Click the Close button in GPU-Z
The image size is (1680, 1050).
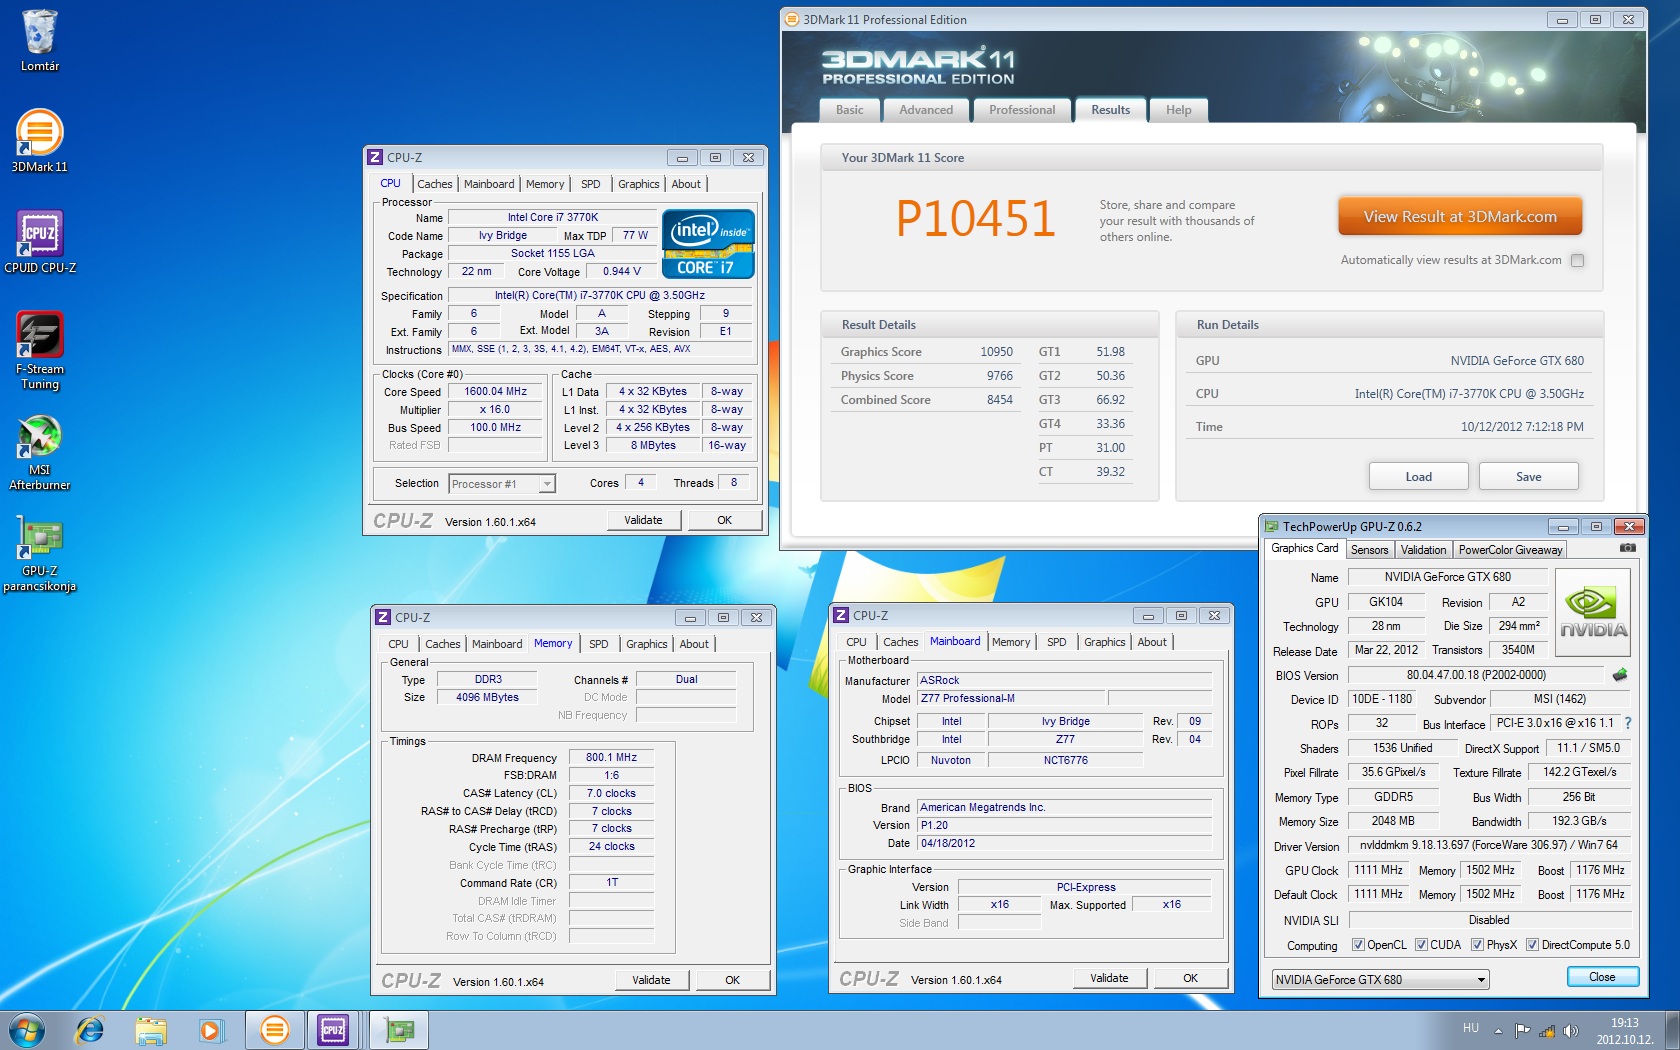(1602, 977)
